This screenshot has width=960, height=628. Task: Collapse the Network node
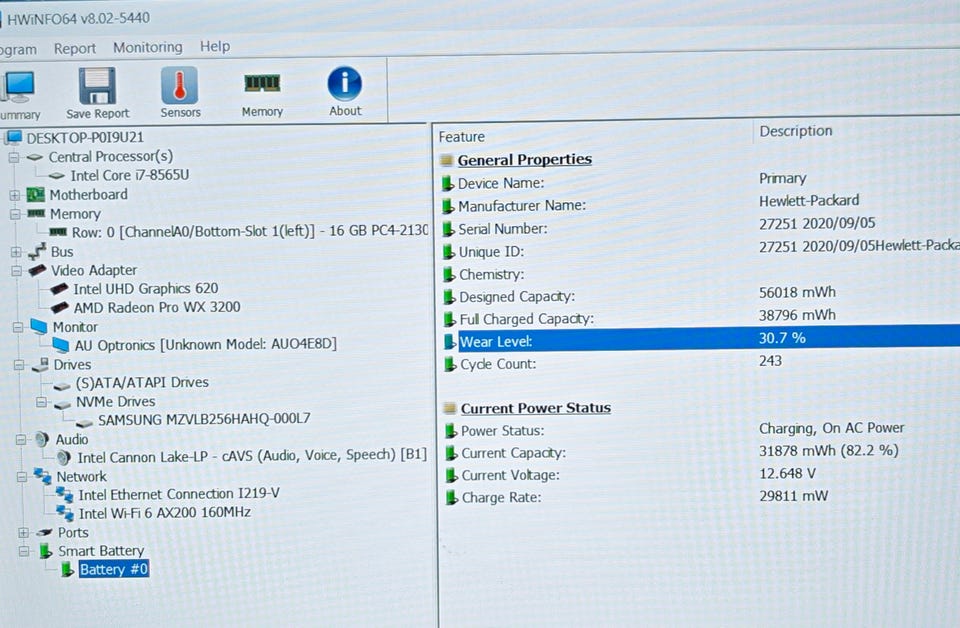click(x=21, y=477)
